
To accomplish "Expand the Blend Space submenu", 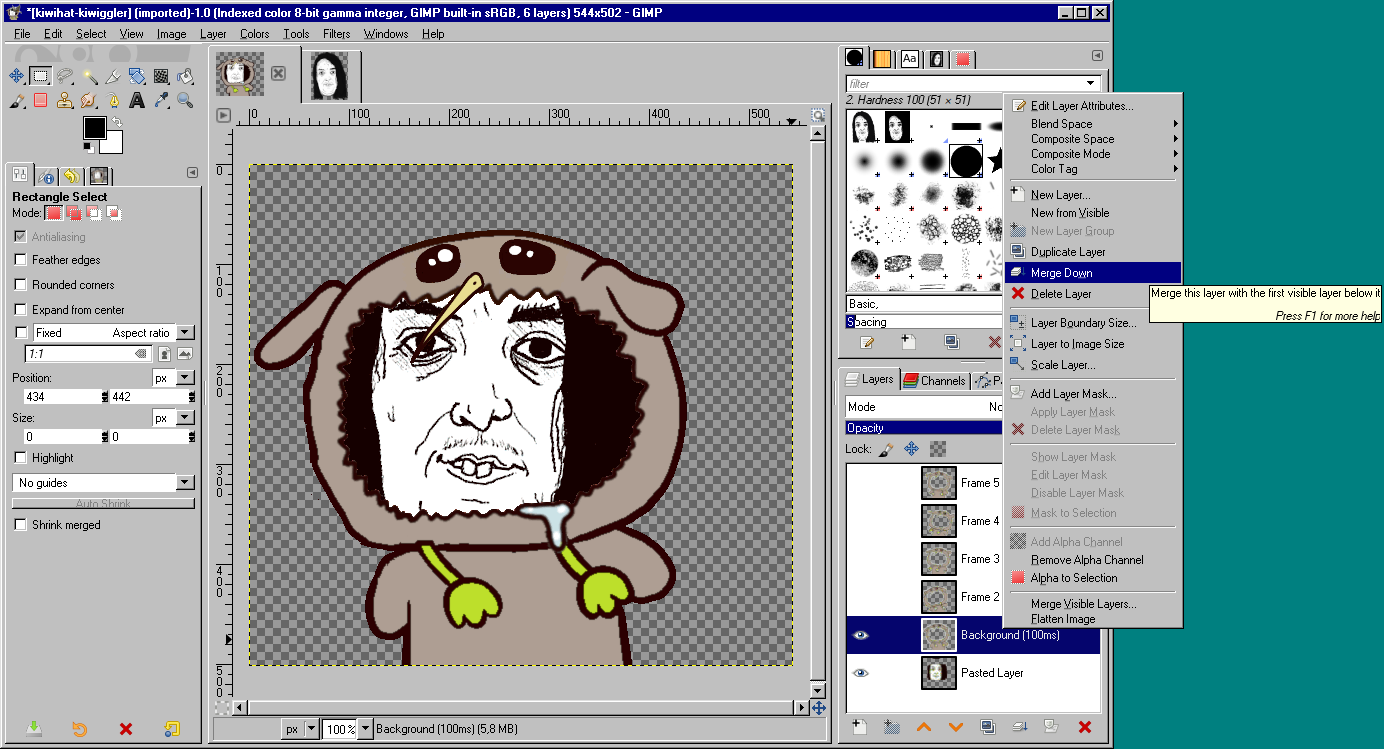I will coord(1093,124).
